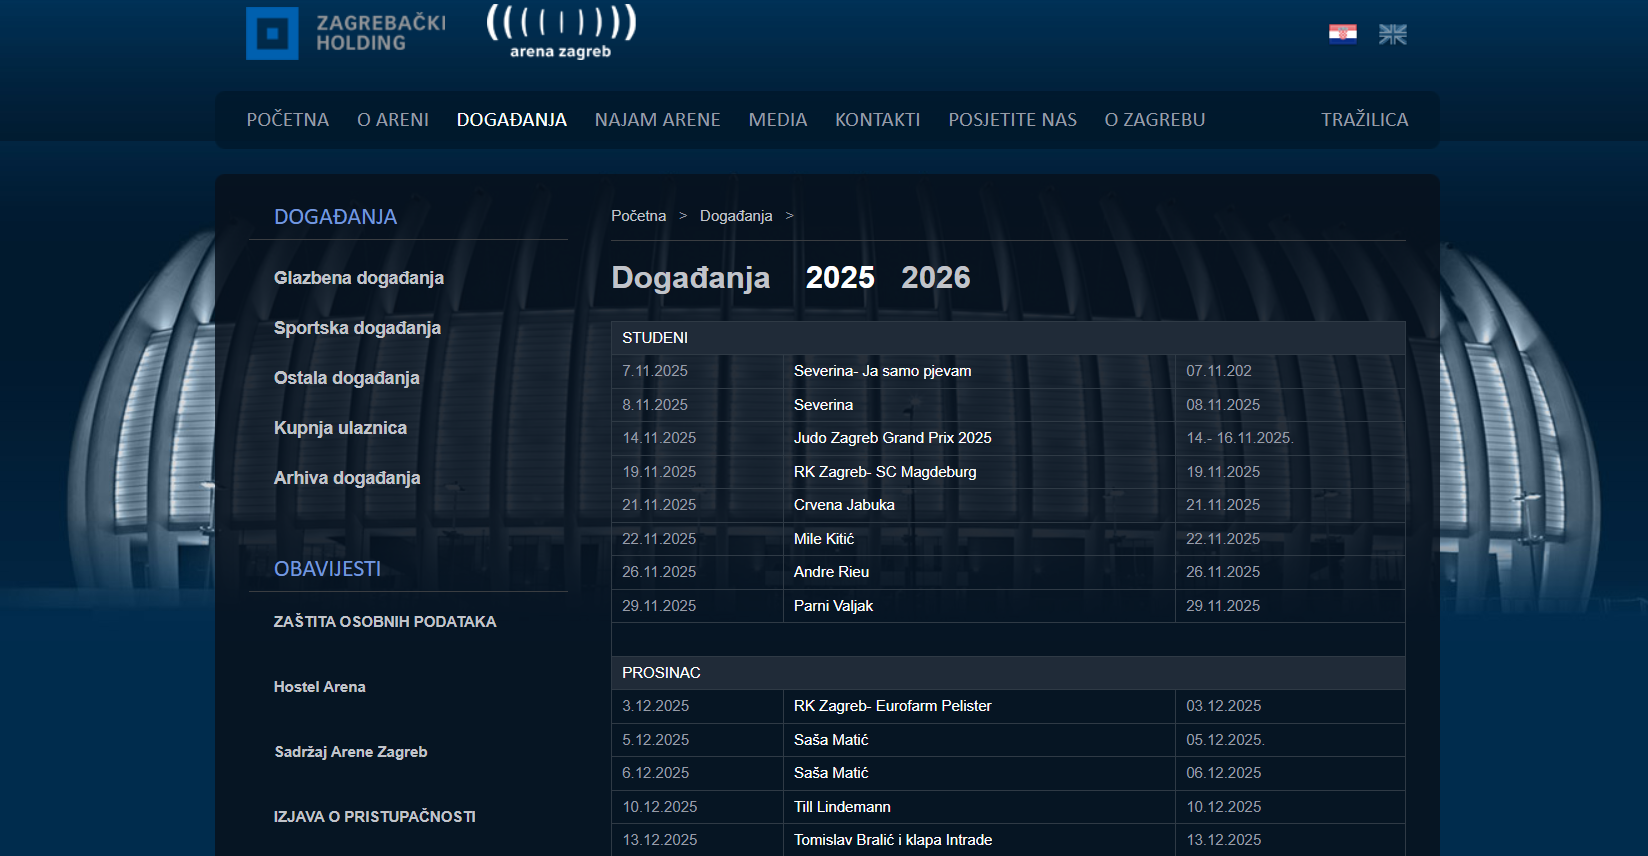Open the Andre Rieu event
The width and height of the screenshot is (1648, 856).
click(x=831, y=572)
